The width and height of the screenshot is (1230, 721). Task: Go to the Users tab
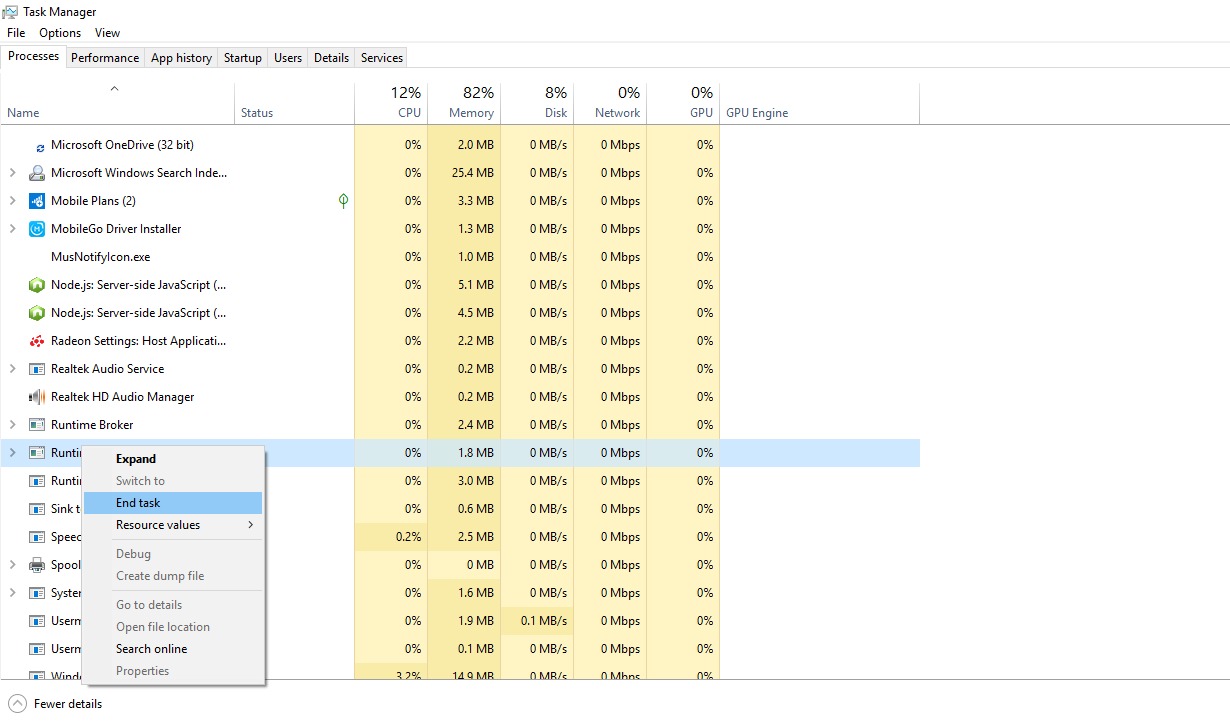(288, 58)
